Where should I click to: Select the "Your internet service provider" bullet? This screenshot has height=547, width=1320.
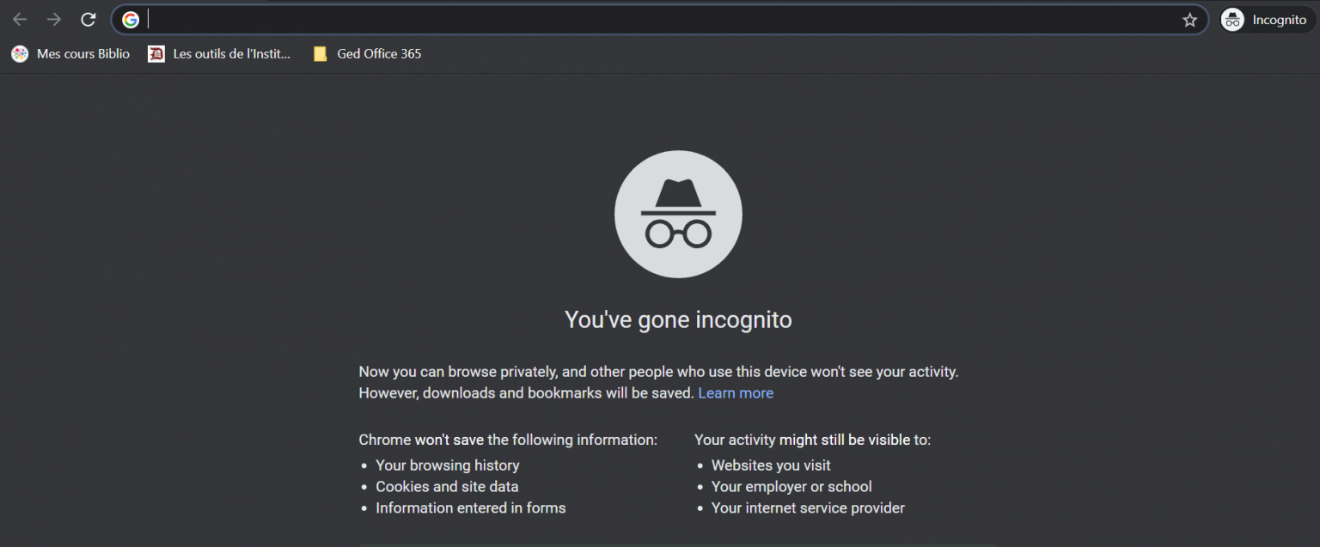(x=807, y=508)
